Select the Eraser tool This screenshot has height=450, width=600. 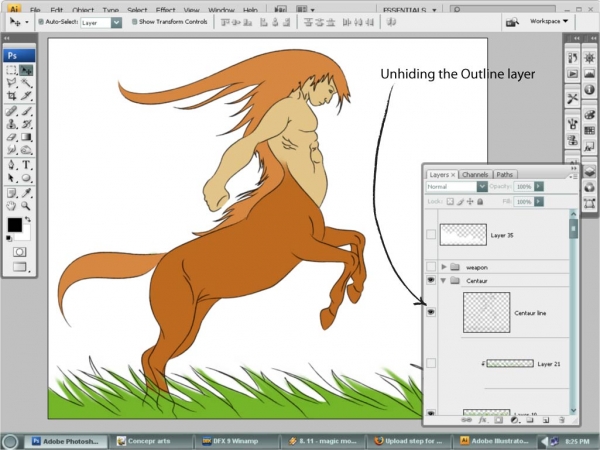[x=11, y=137]
